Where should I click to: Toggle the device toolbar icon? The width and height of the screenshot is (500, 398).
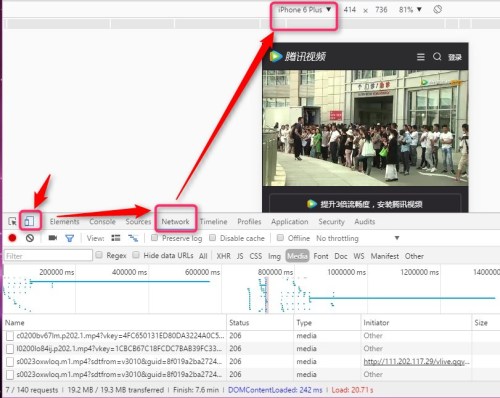29,221
